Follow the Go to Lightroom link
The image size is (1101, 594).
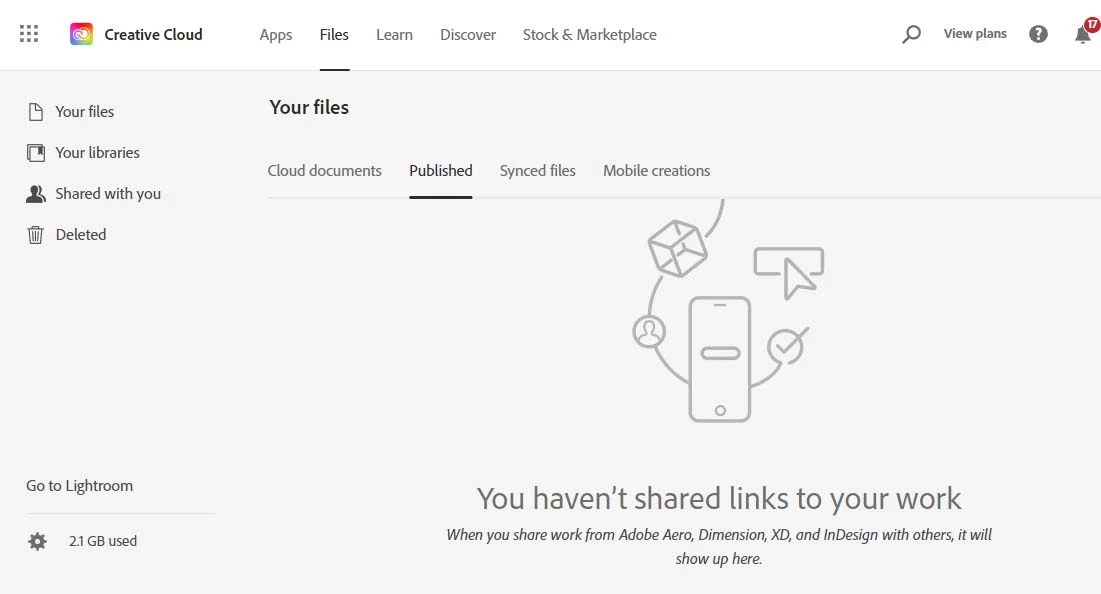pos(79,486)
